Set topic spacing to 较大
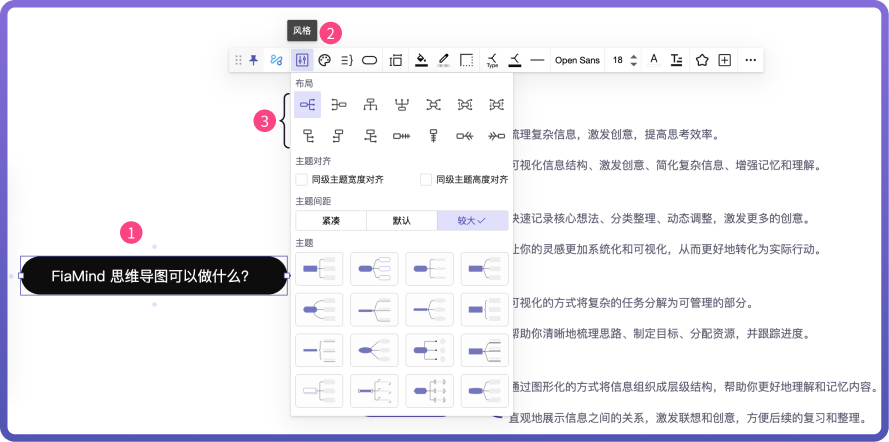The width and height of the screenshot is (889, 442). [472, 220]
